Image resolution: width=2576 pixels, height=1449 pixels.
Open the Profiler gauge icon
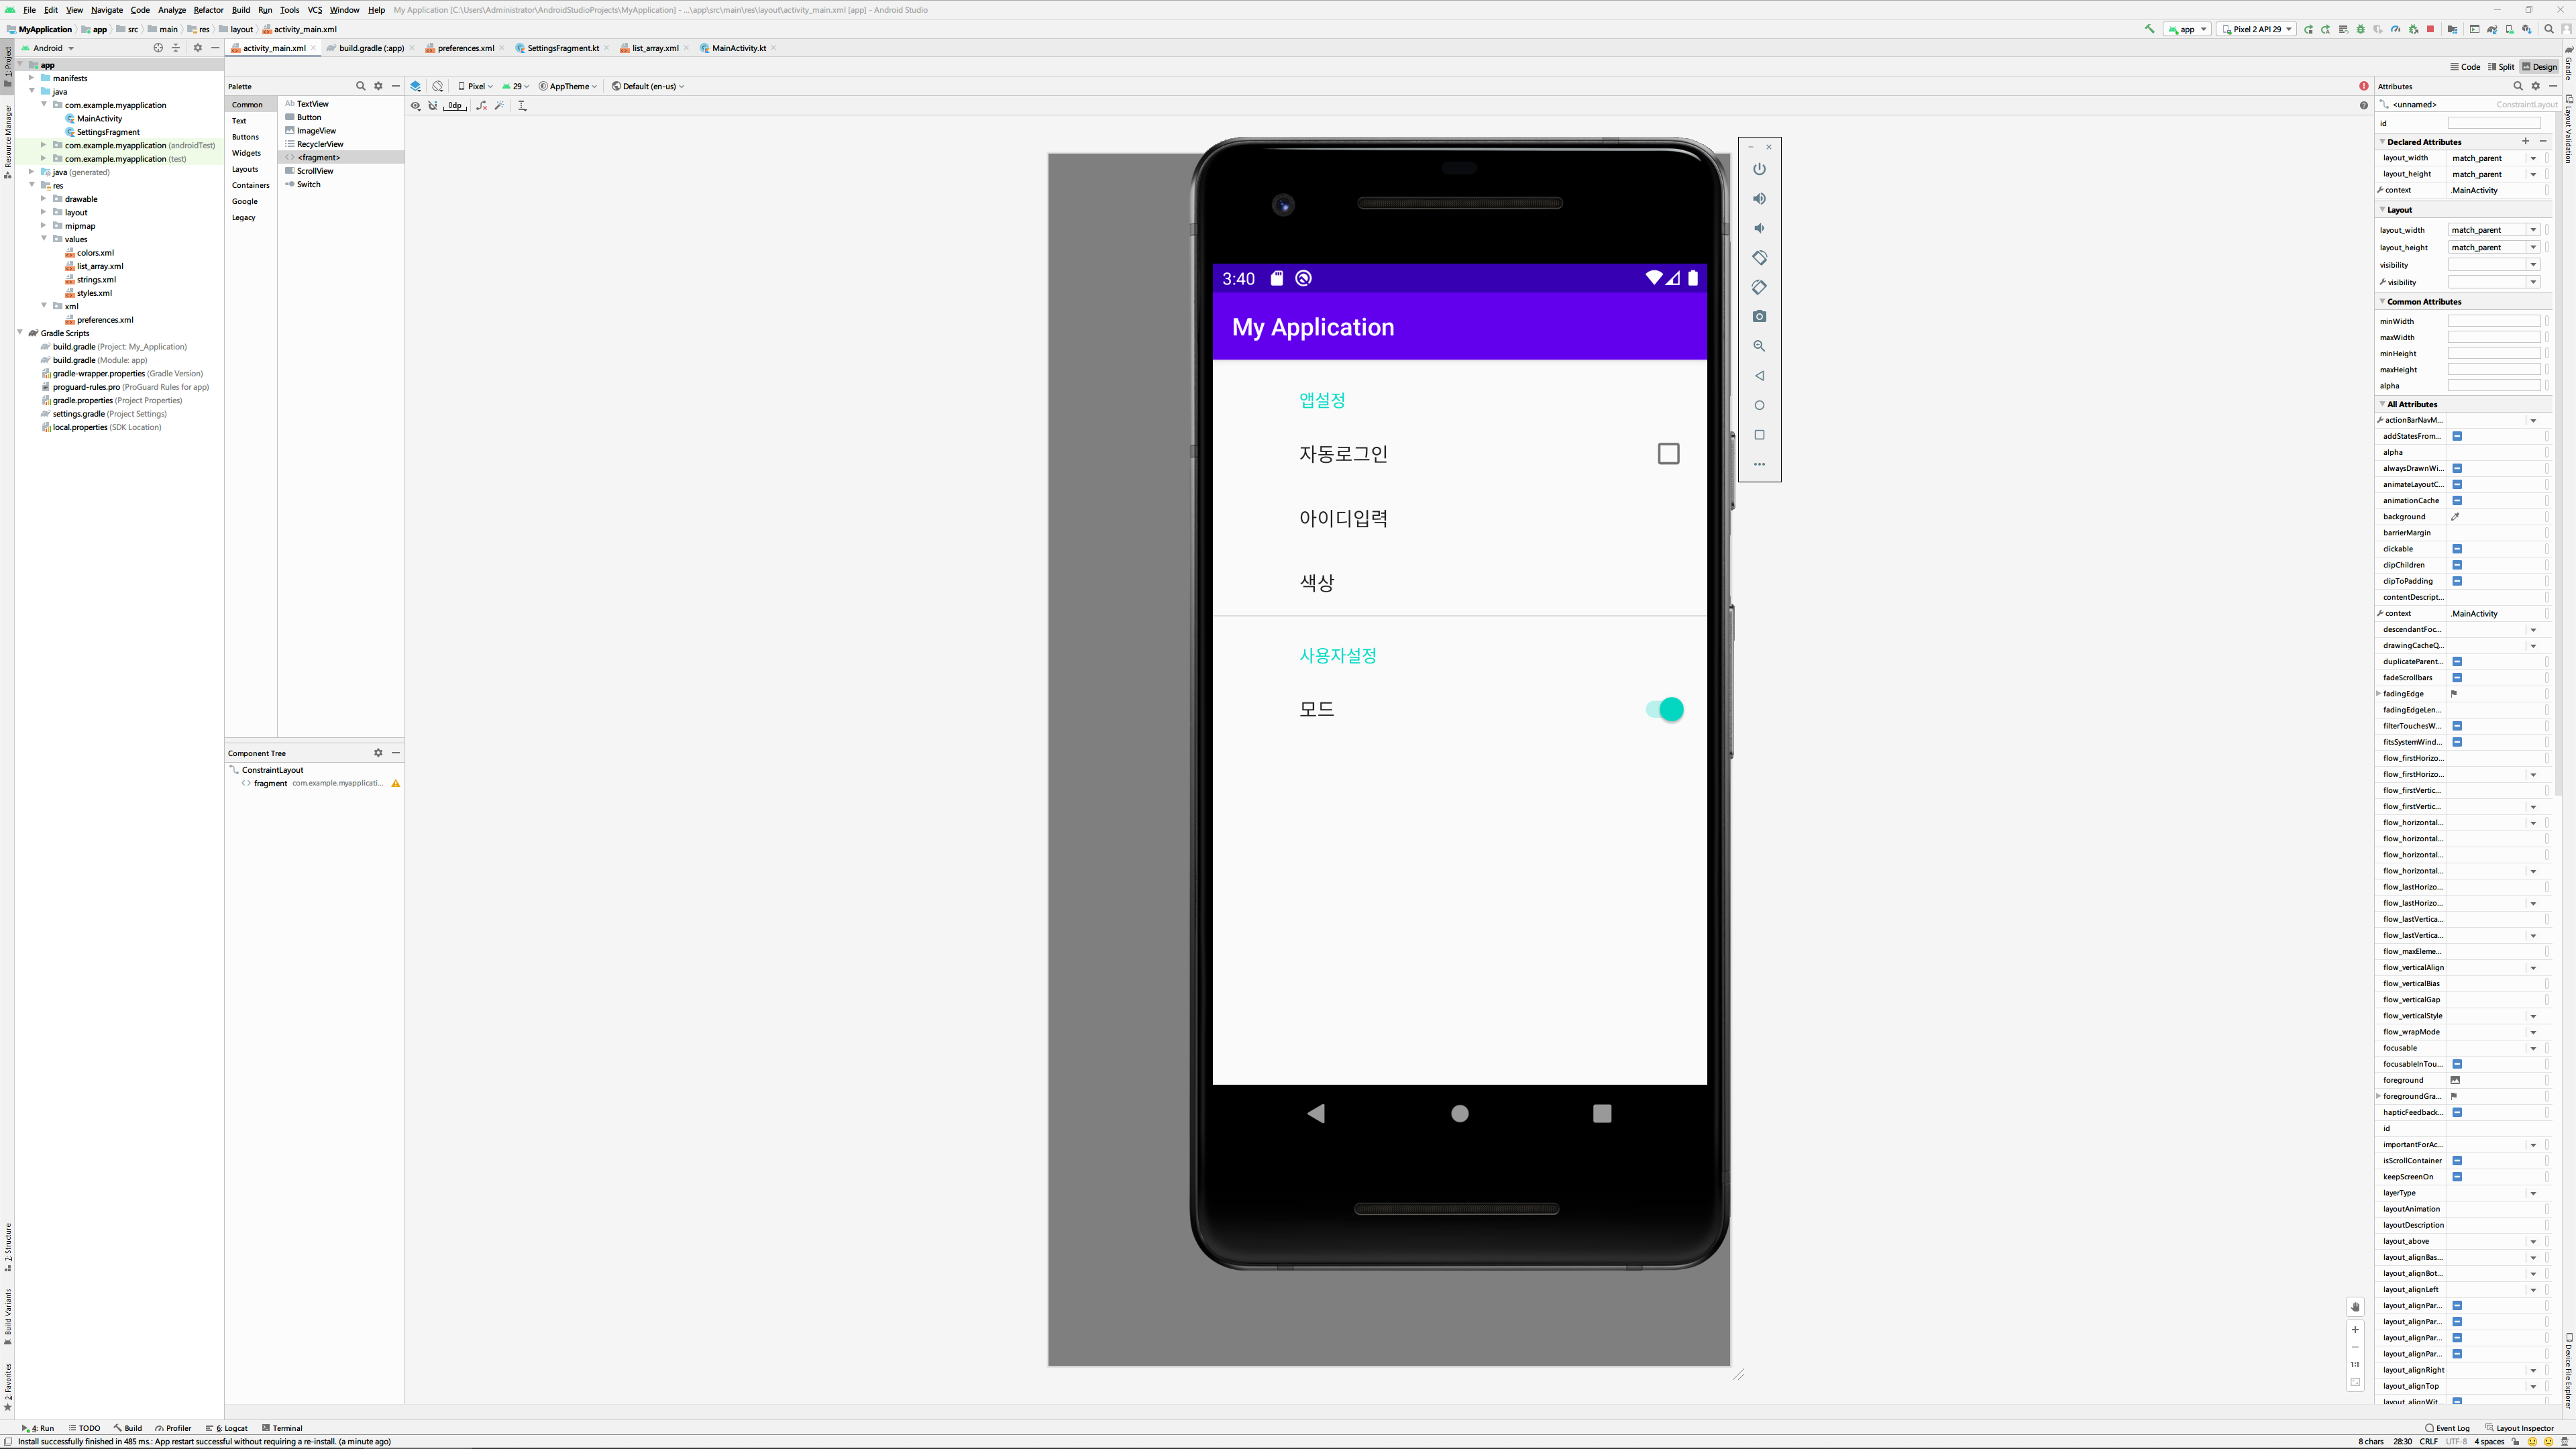pos(2396,30)
